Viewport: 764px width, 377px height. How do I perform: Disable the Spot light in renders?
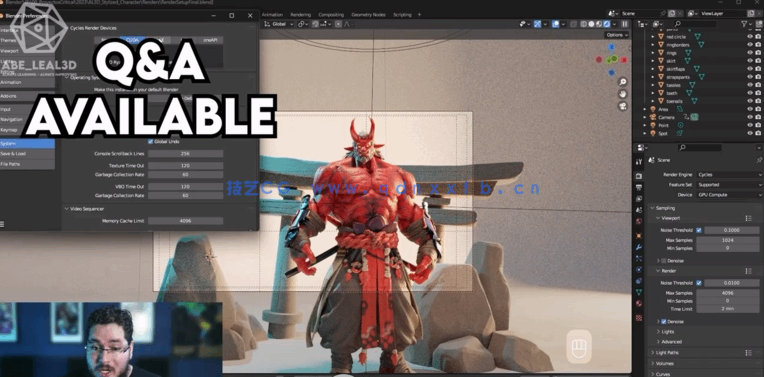point(758,133)
